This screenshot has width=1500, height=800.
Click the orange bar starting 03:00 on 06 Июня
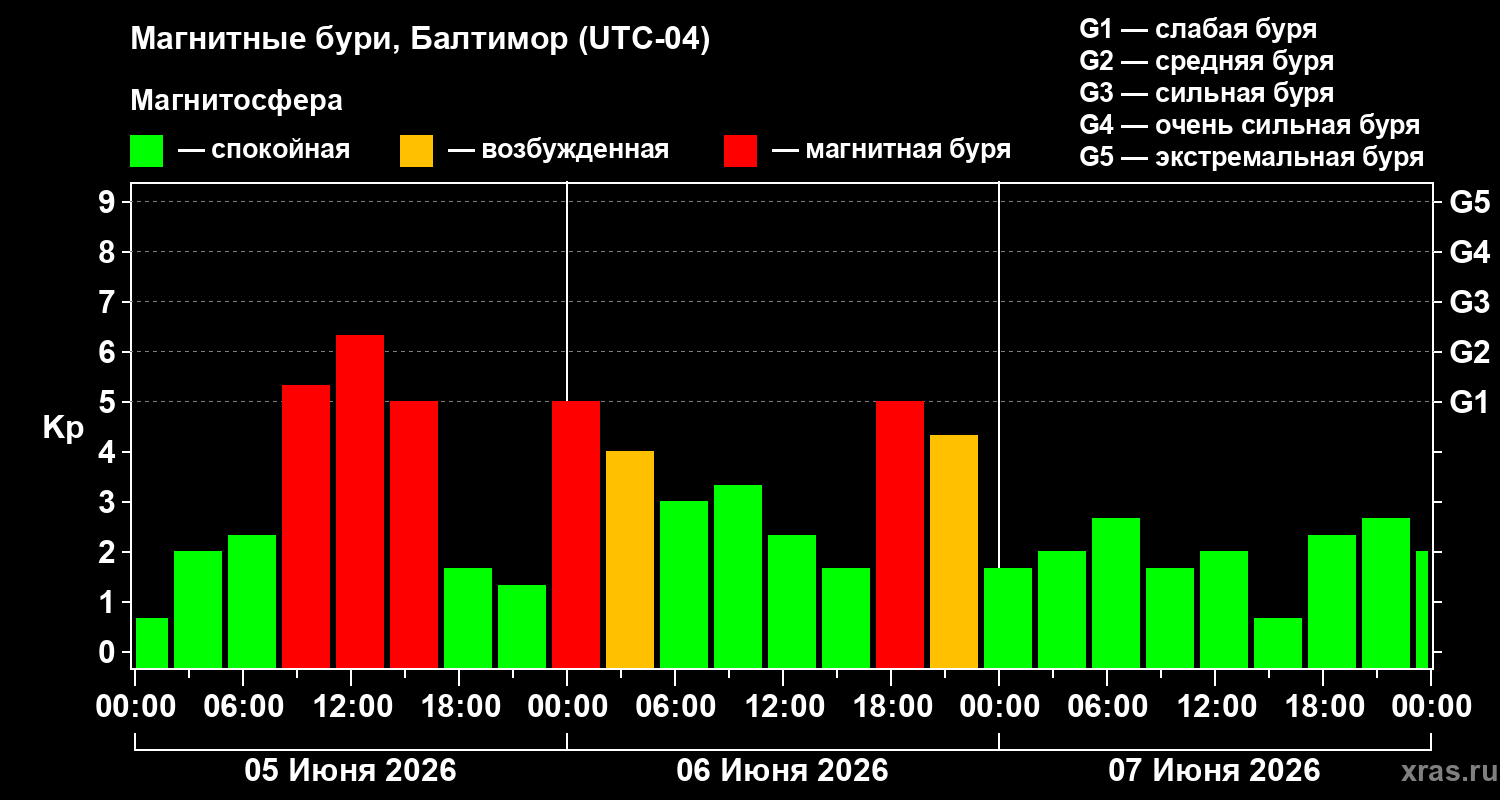click(x=630, y=559)
